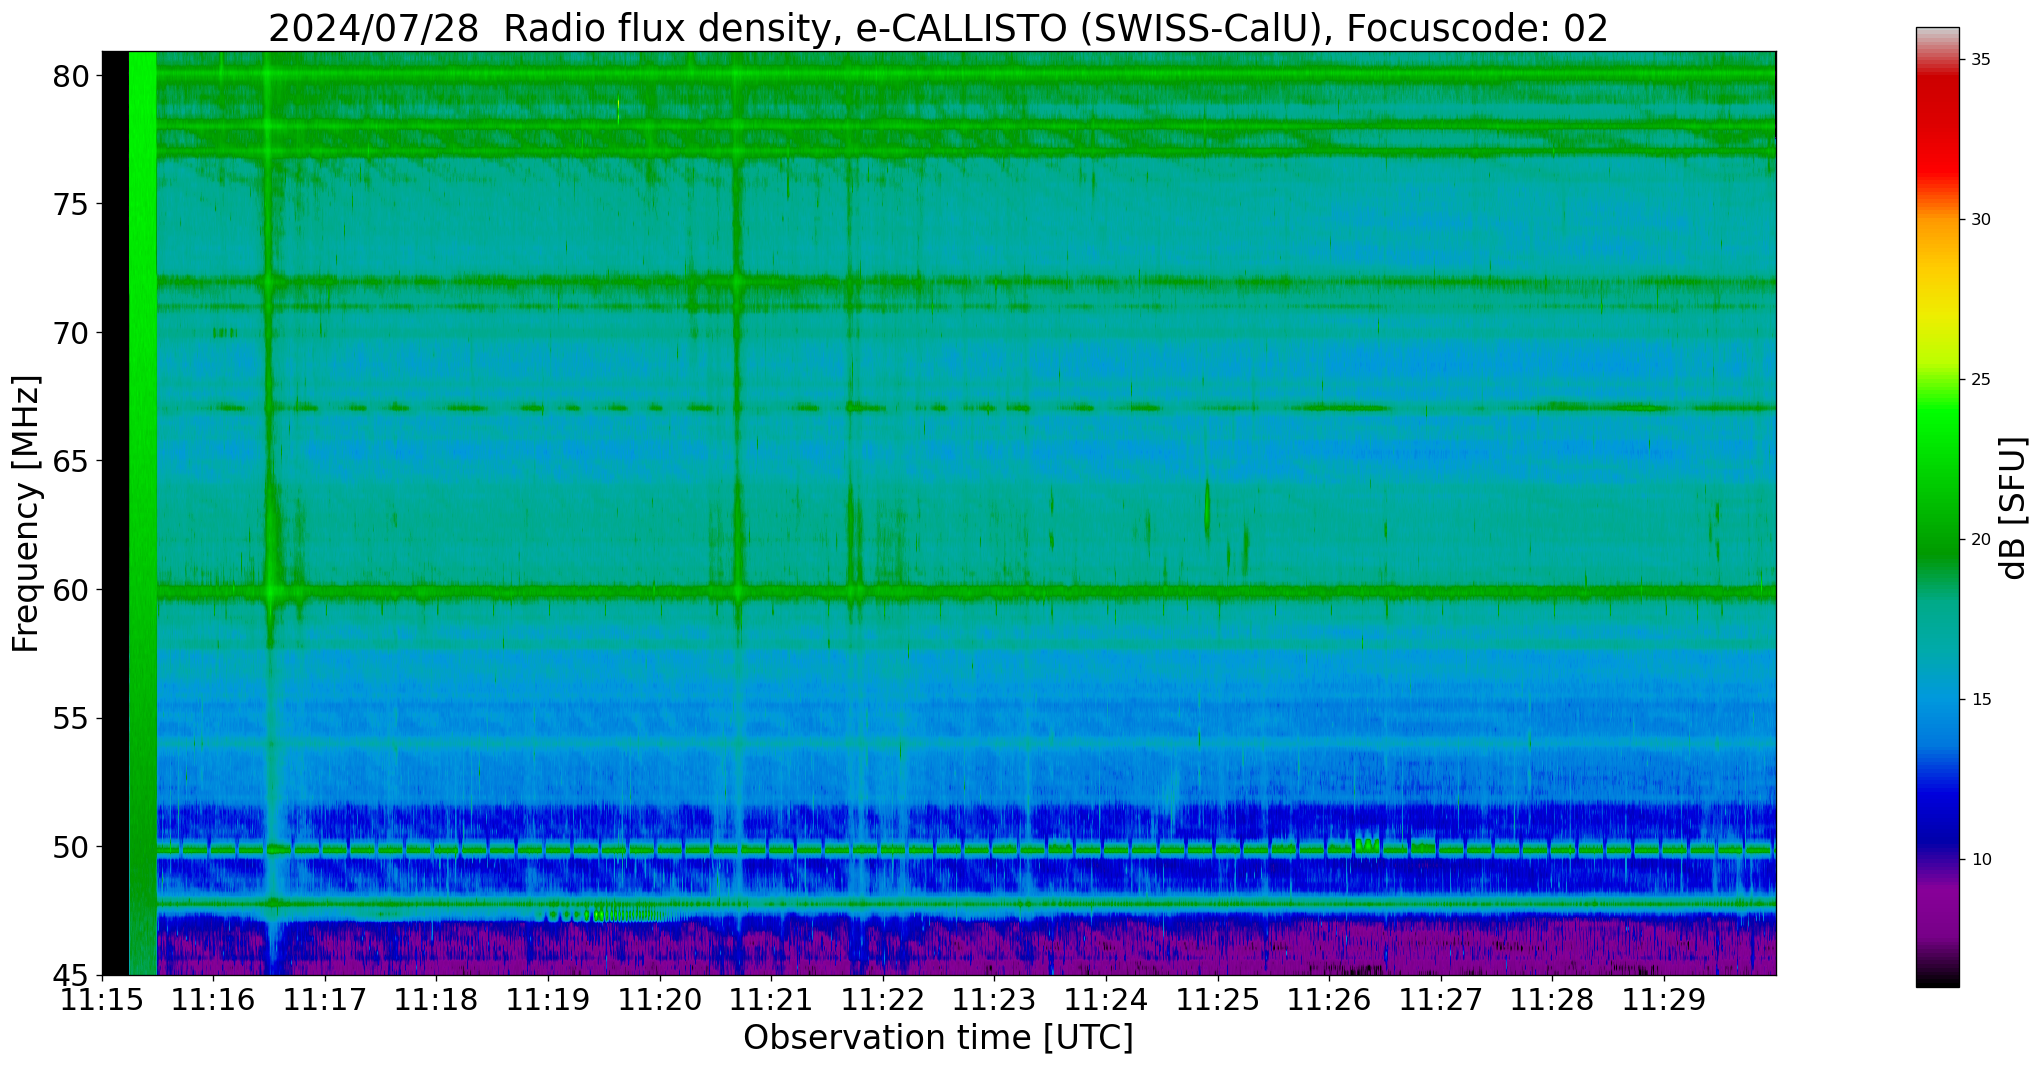
Task: Click the 11:15 time tick label
Action: [102, 1001]
